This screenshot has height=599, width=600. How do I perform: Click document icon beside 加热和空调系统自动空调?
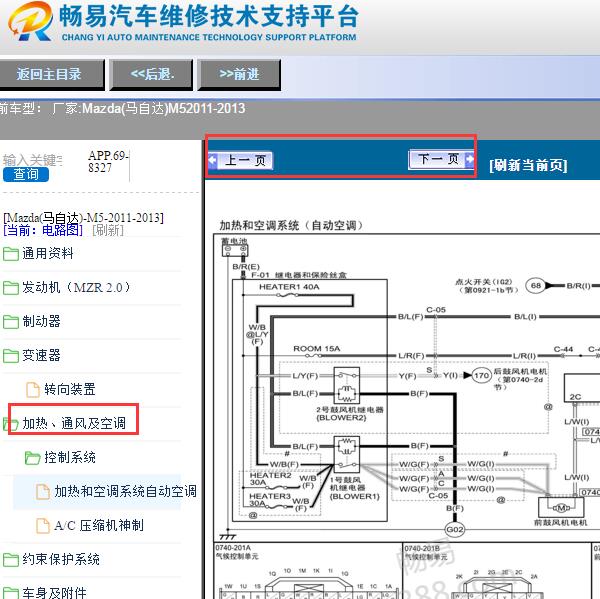[x=43, y=492]
